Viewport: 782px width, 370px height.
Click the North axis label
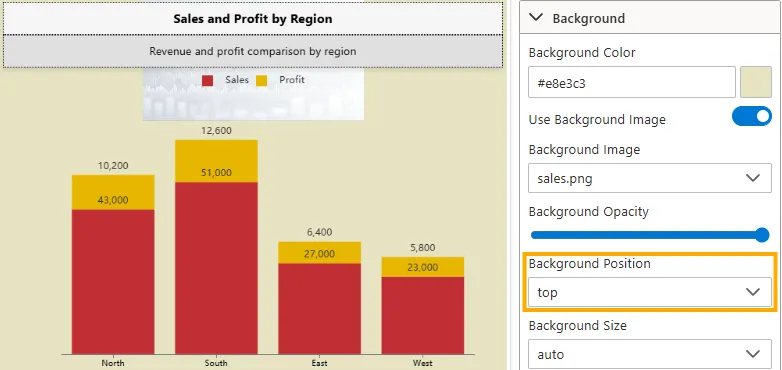coord(113,363)
